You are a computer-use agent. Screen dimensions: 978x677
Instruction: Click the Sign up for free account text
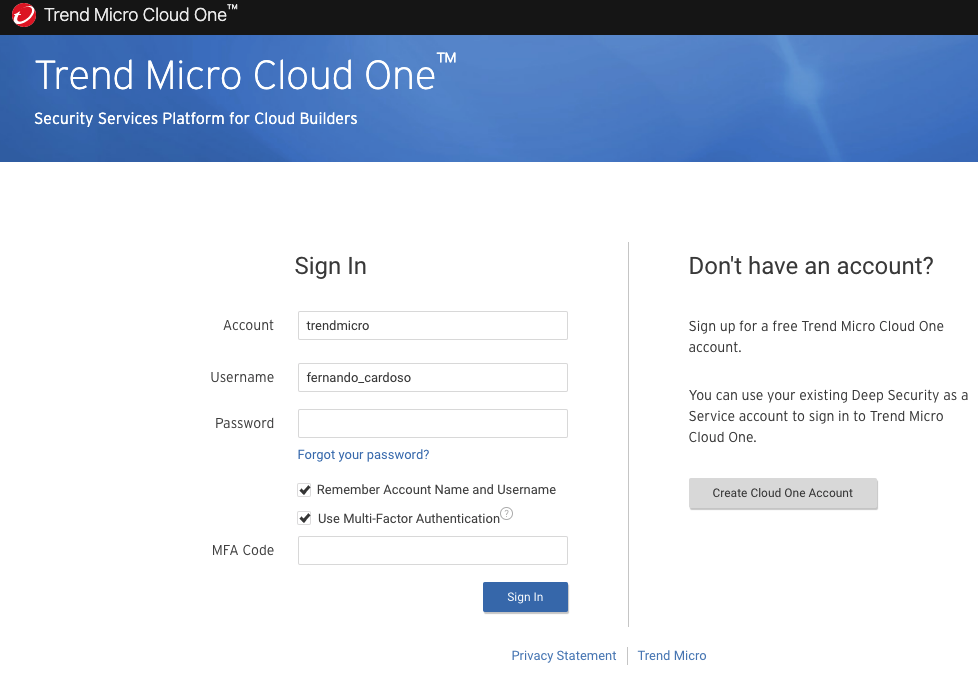816,337
